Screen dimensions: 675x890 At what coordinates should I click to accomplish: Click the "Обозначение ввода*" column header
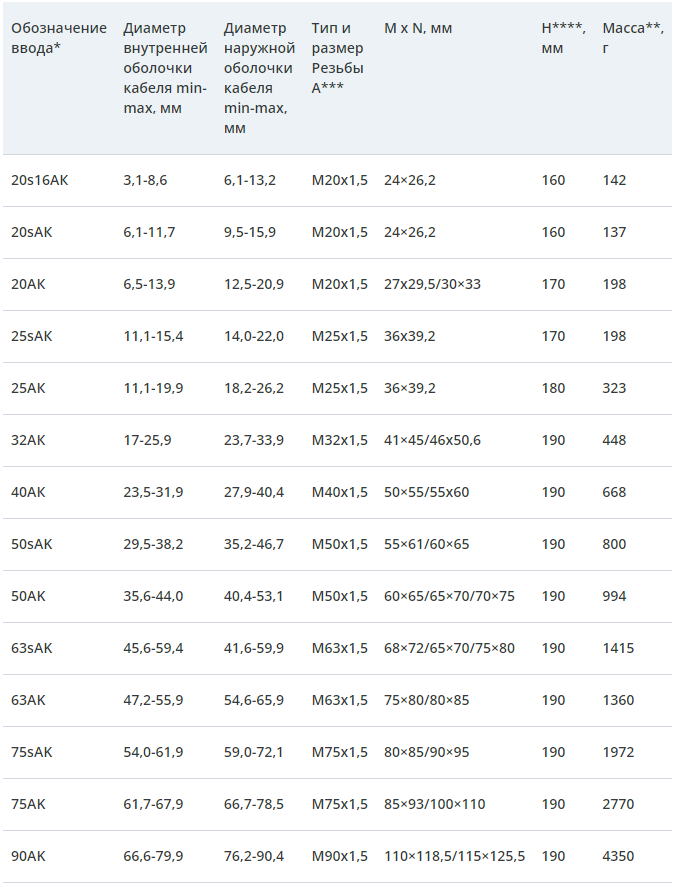tap(58, 38)
